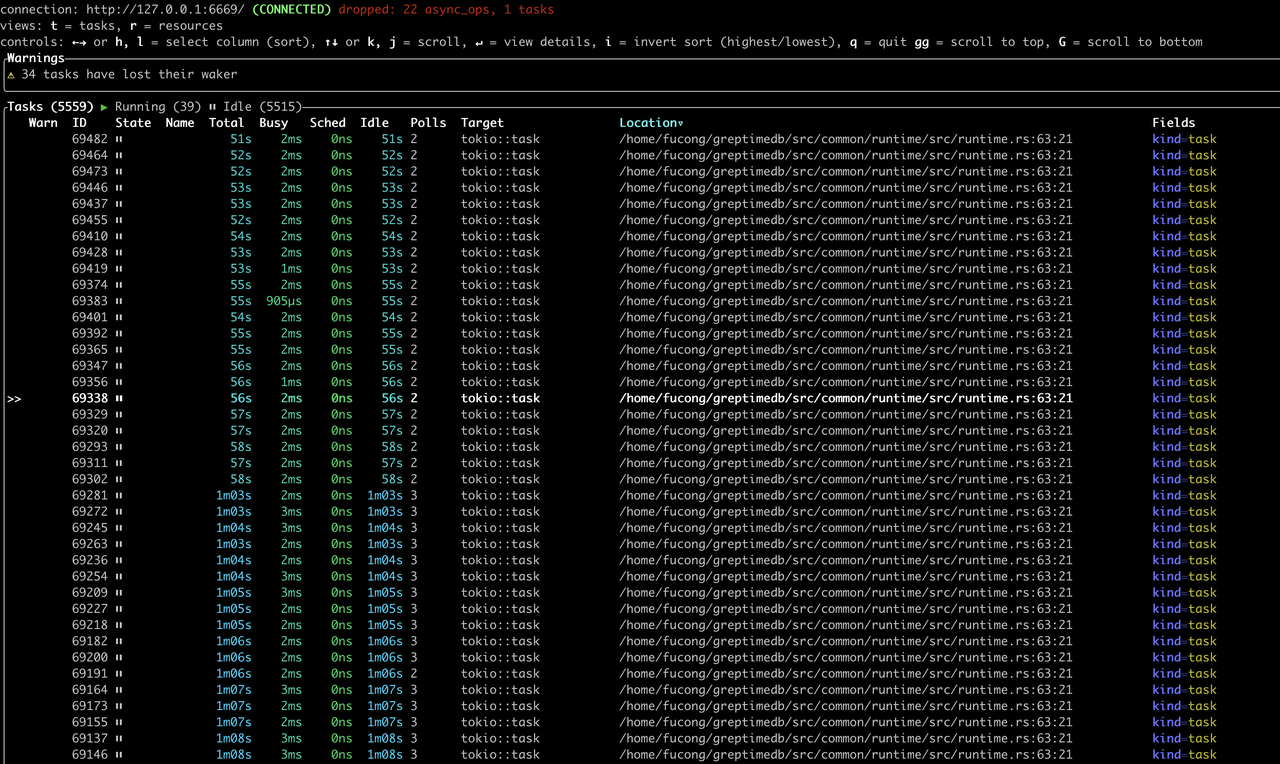The image size is (1280, 764).
Task: Click the pause state icon for task 69146
Action: (118, 754)
